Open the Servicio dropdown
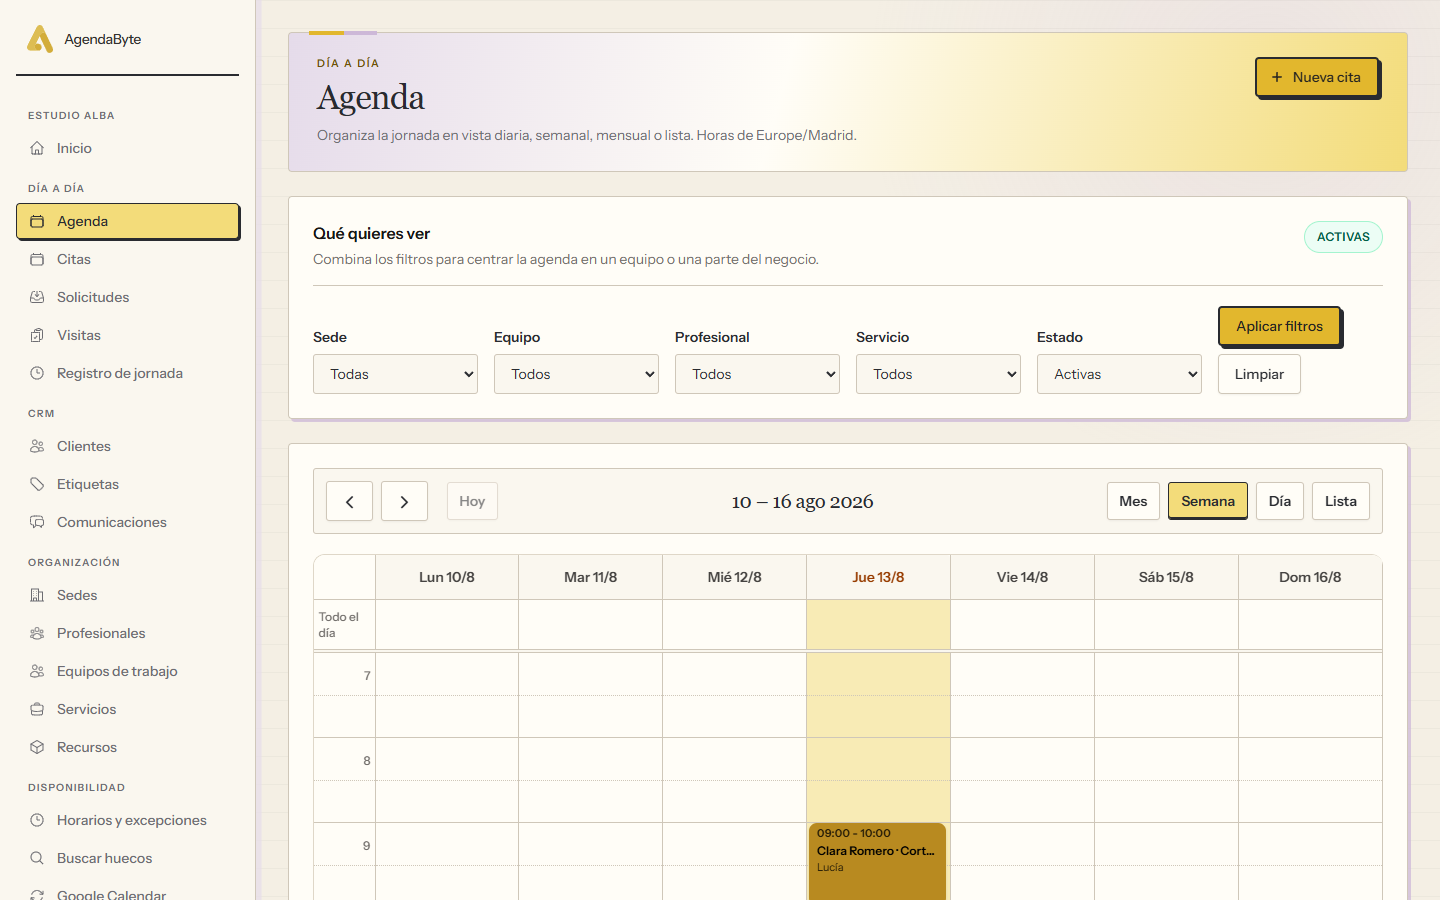 (x=938, y=374)
